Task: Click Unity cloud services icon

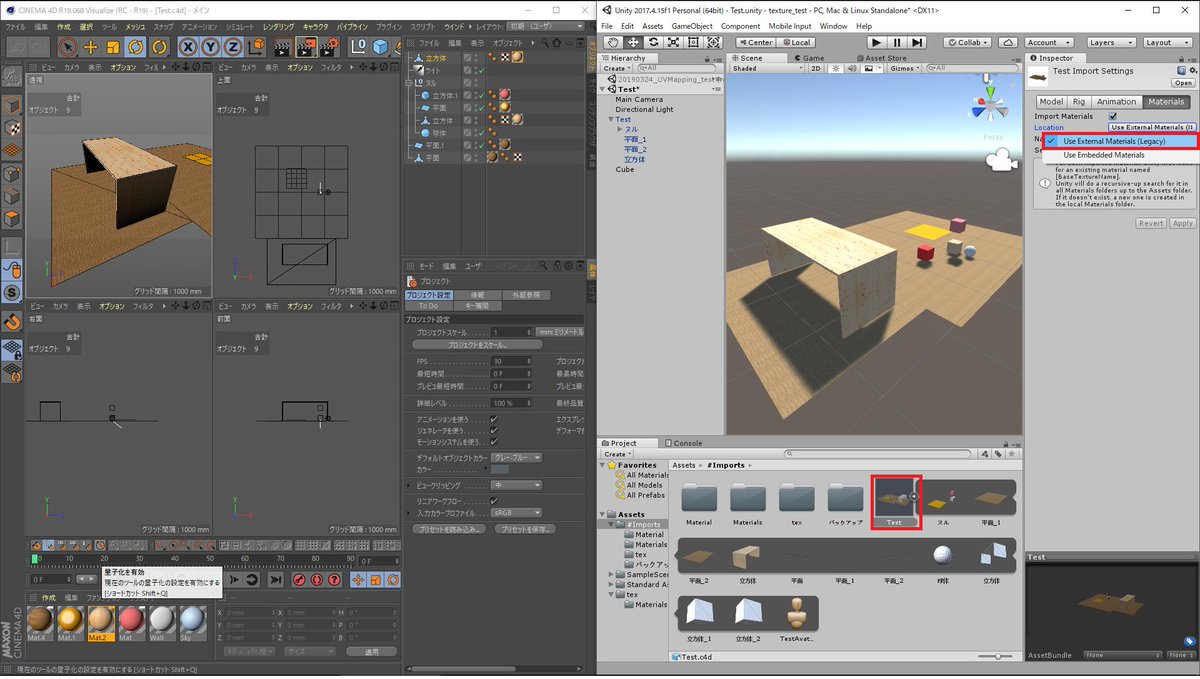Action: tap(1008, 42)
